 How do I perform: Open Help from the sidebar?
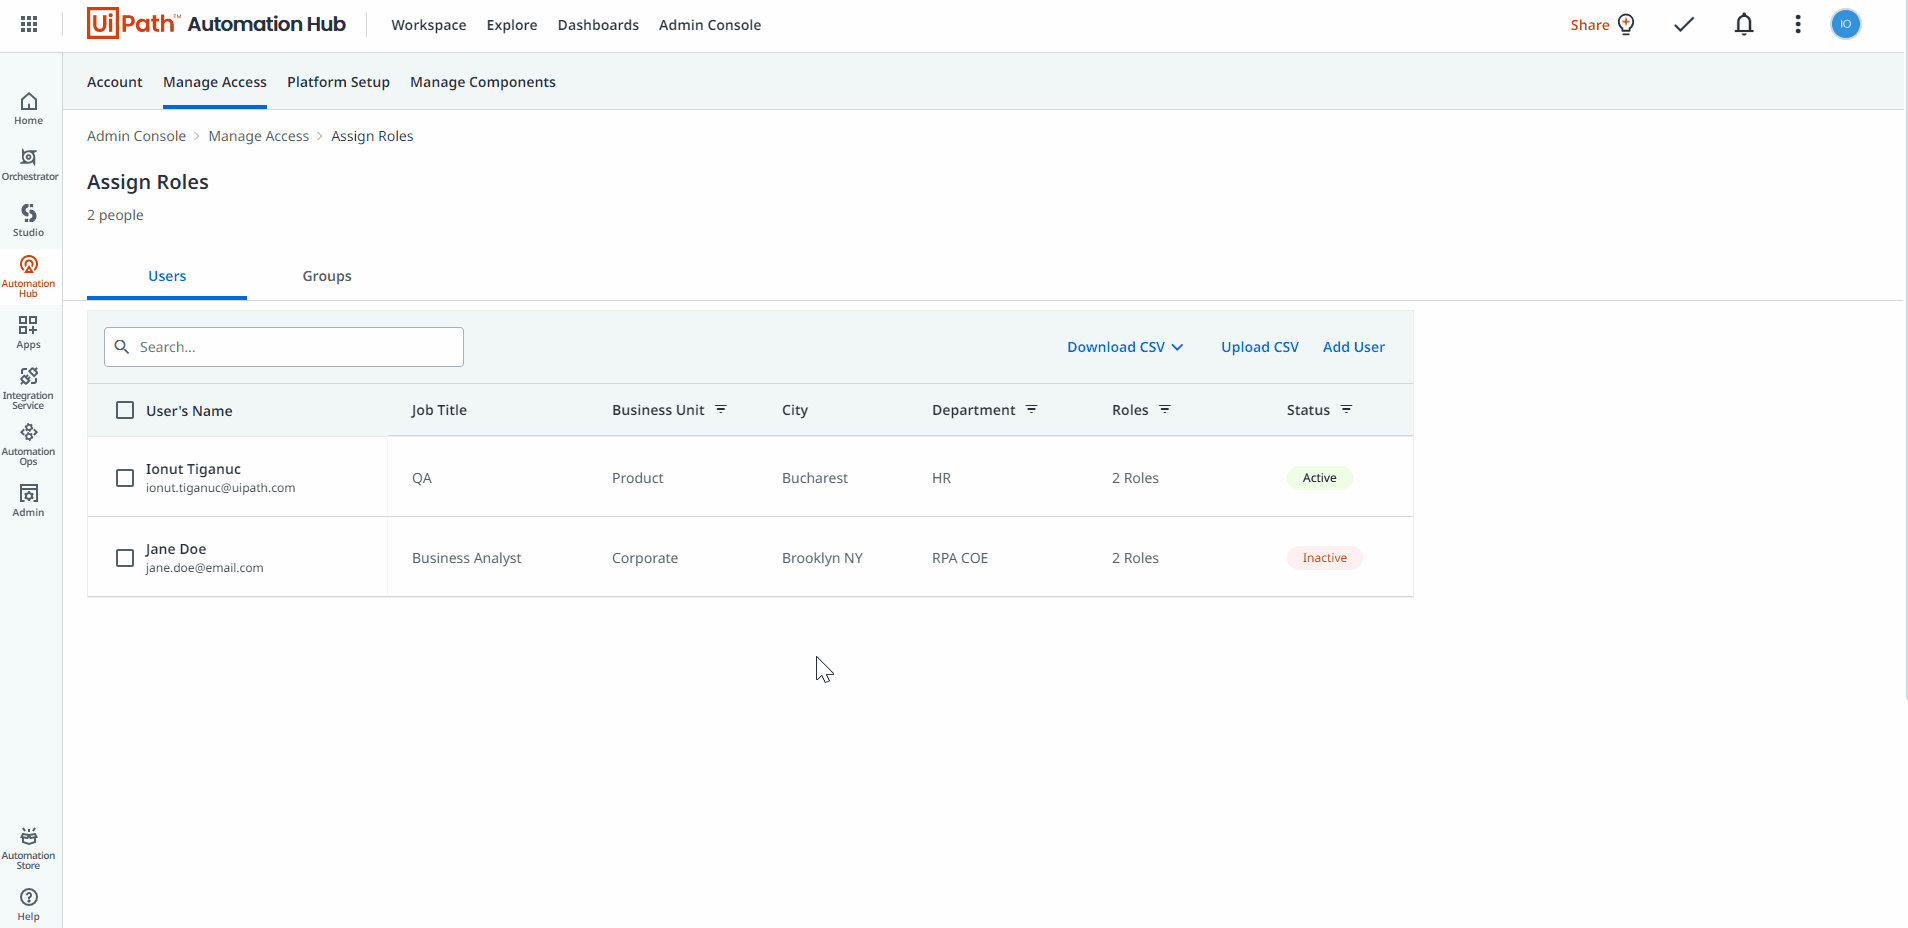coord(29,905)
